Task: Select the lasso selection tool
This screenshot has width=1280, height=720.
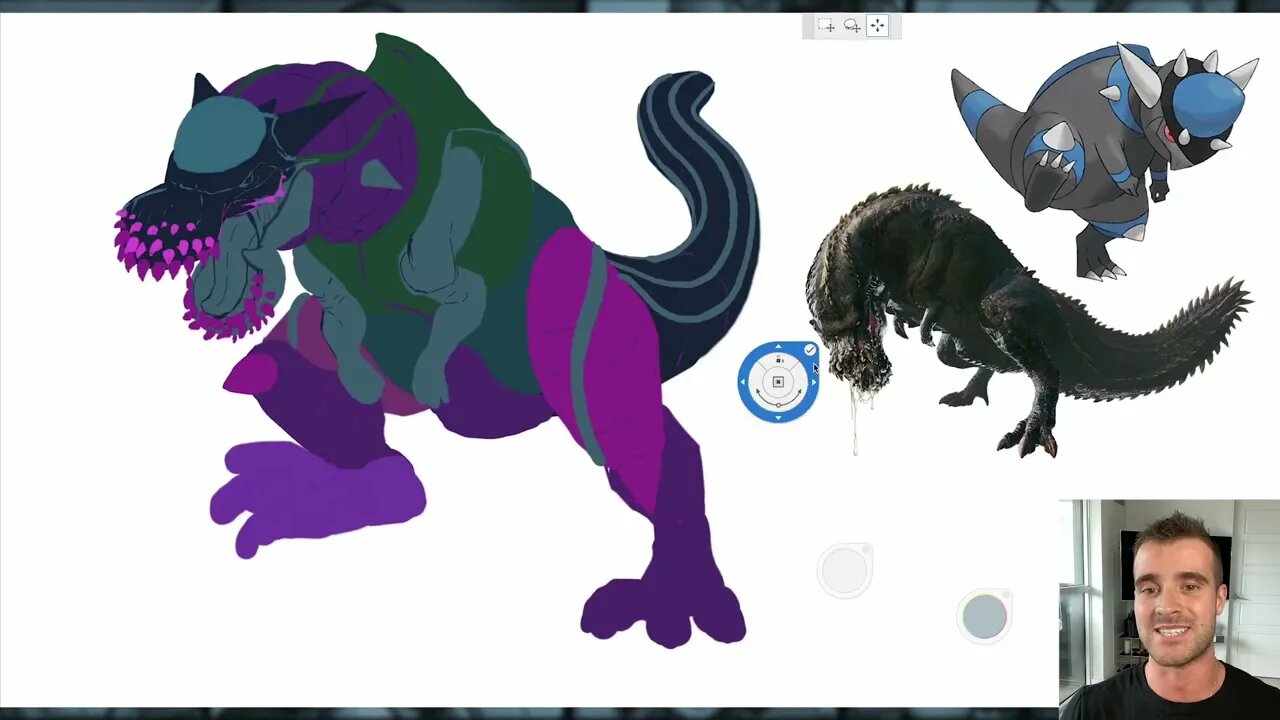Action: (852, 25)
